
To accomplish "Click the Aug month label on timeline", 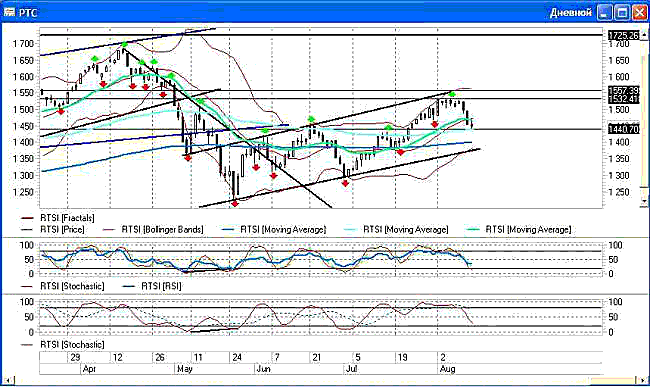I will pyautogui.click(x=448, y=369).
